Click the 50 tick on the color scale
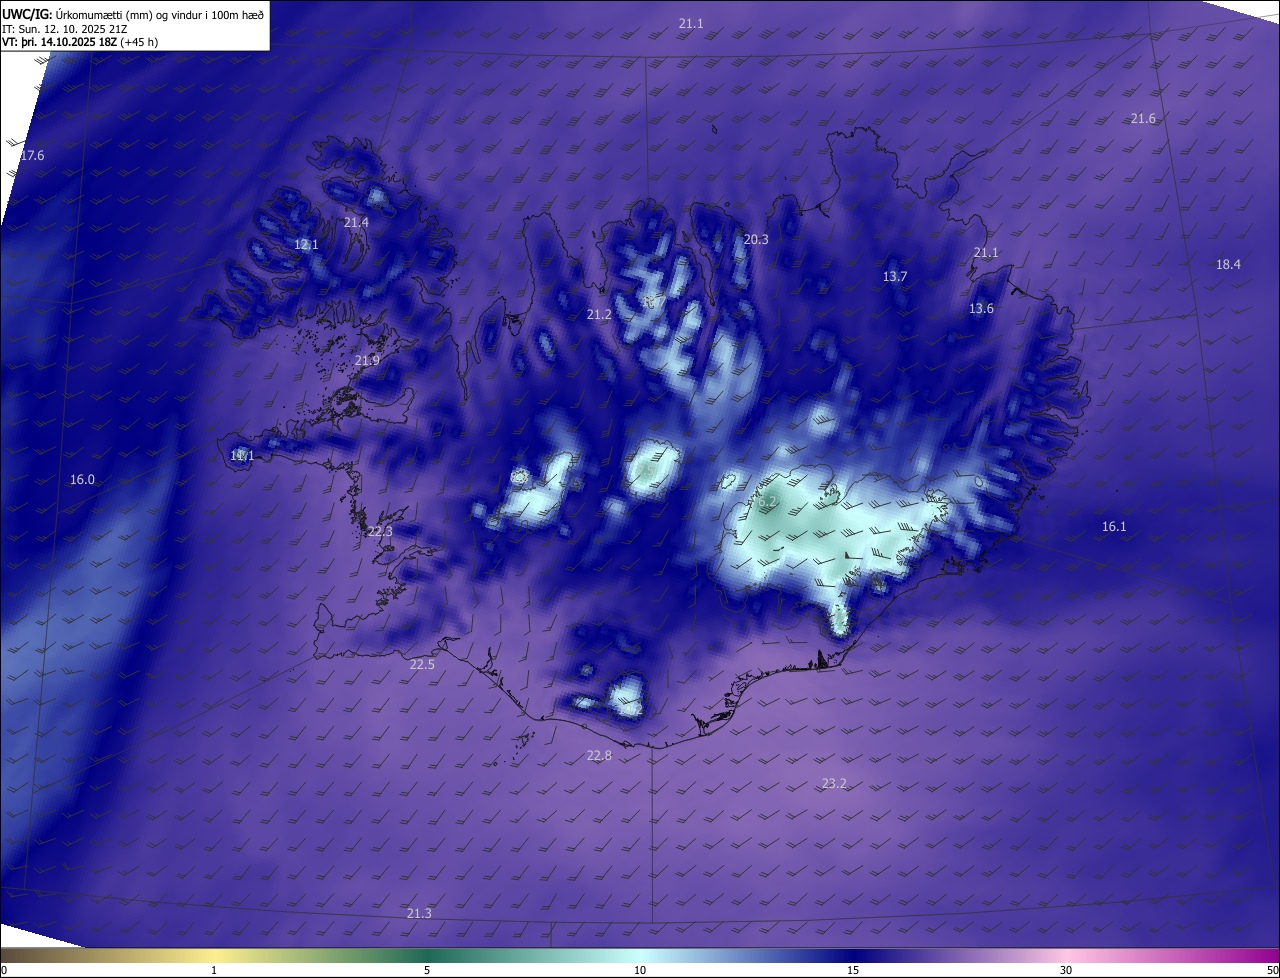The width and height of the screenshot is (1280, 978). click(x=1272, y=971)
